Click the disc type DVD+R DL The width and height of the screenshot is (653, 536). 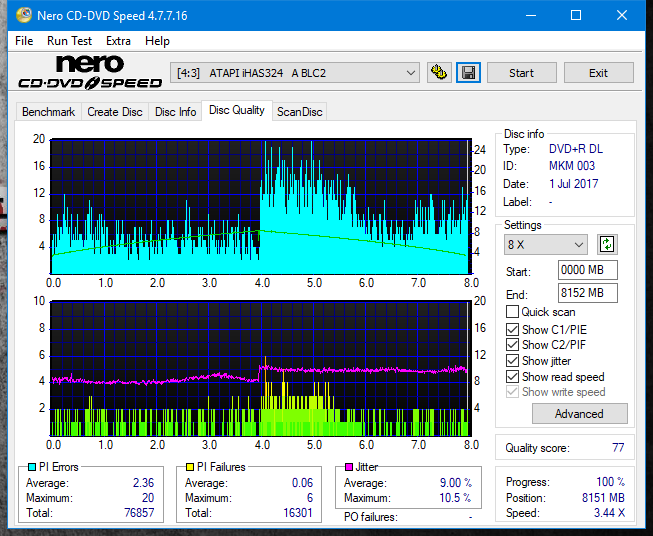[x=576, y=149]
